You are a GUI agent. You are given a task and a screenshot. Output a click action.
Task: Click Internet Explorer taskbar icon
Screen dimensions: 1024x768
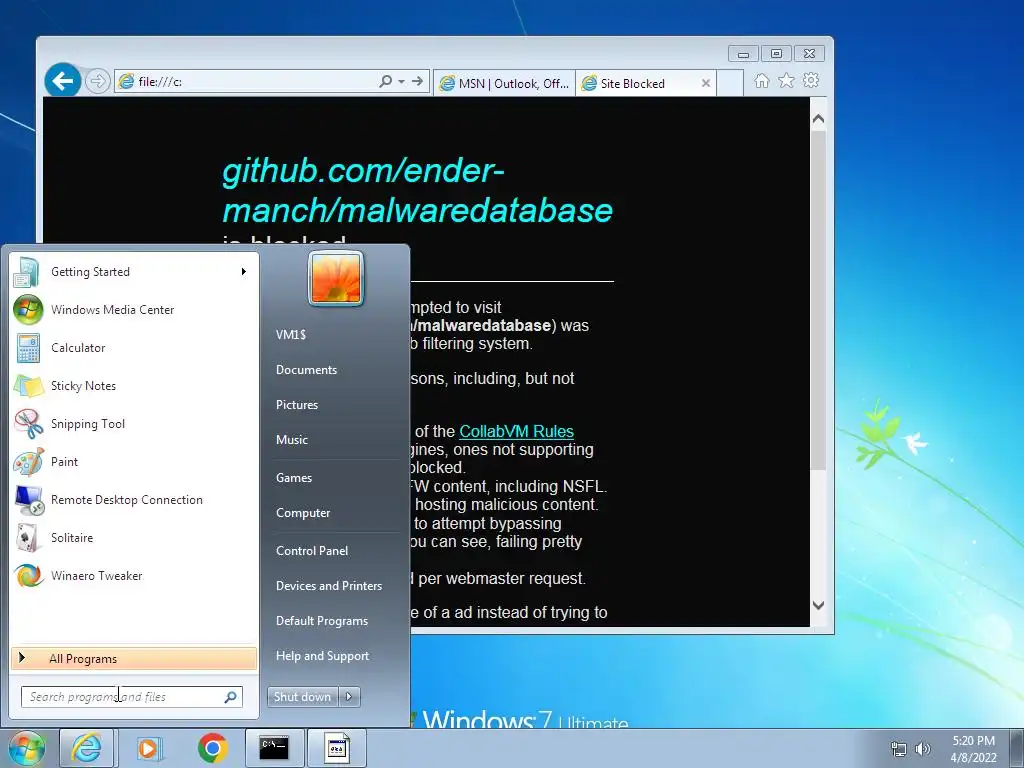pos(86,748)
